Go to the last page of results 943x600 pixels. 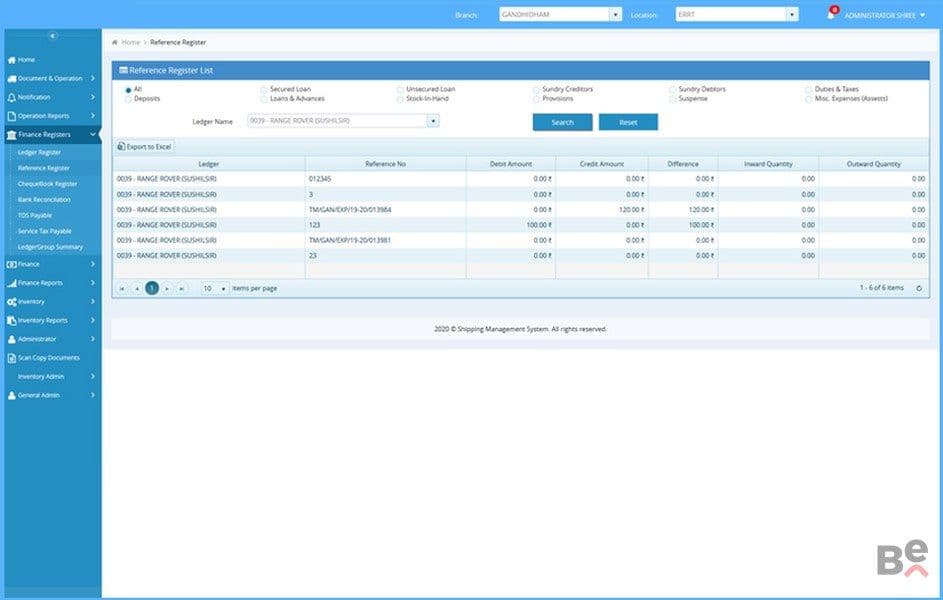click(x=182, y=289)
